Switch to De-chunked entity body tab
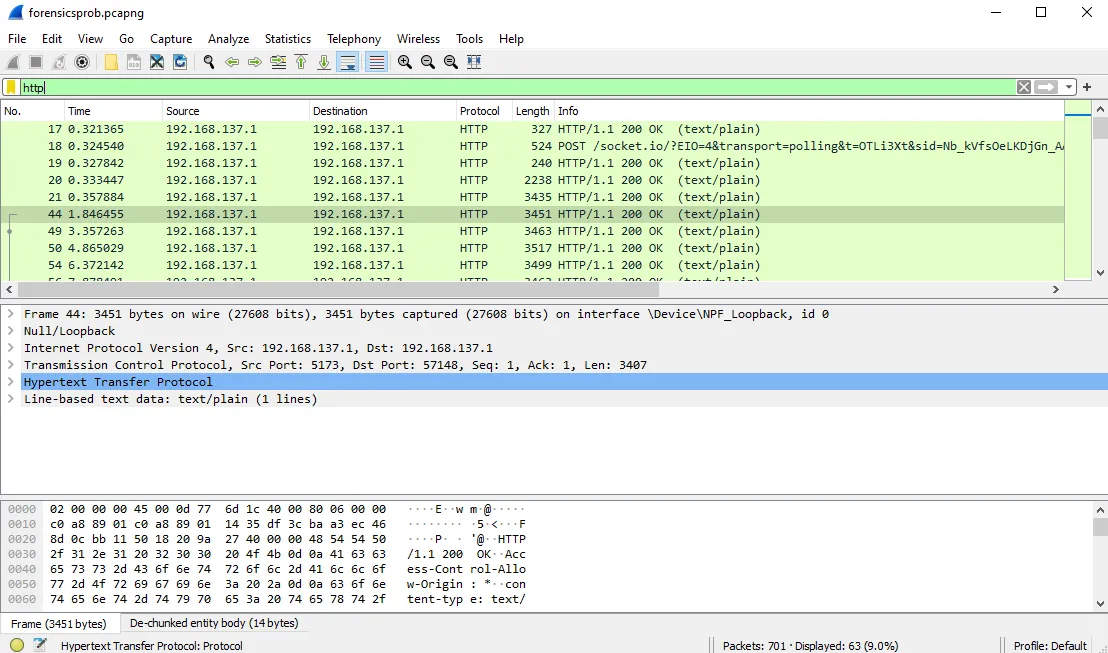 pos(214,623)
